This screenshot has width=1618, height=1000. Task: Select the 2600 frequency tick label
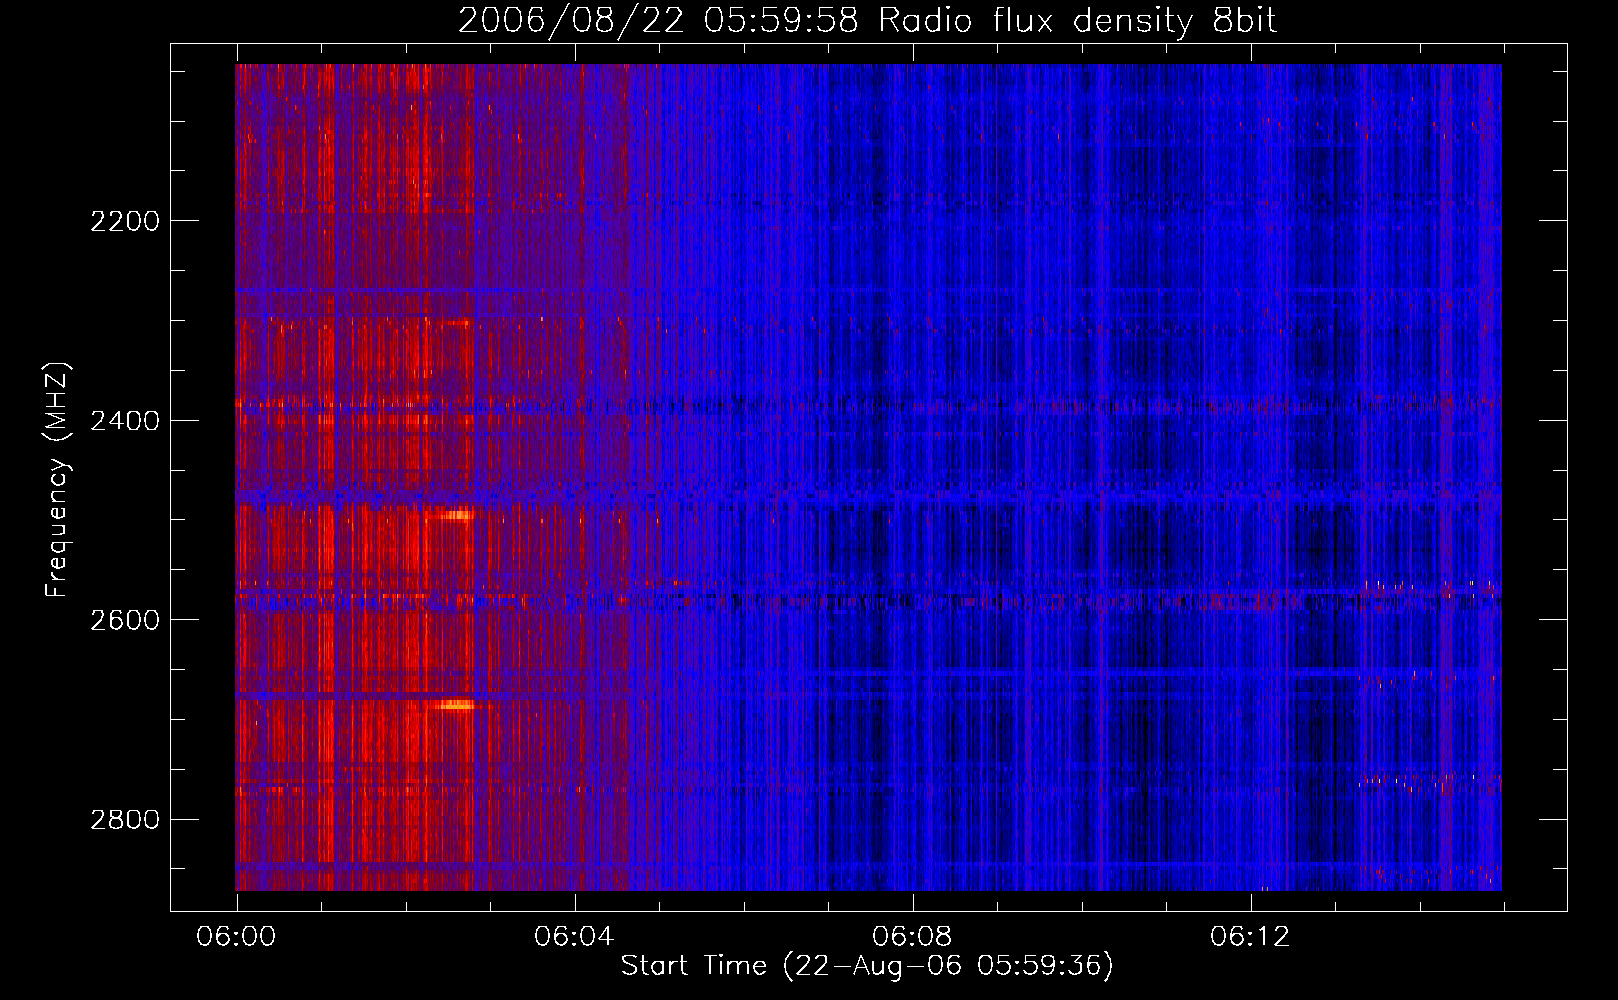tap(125, 620)
